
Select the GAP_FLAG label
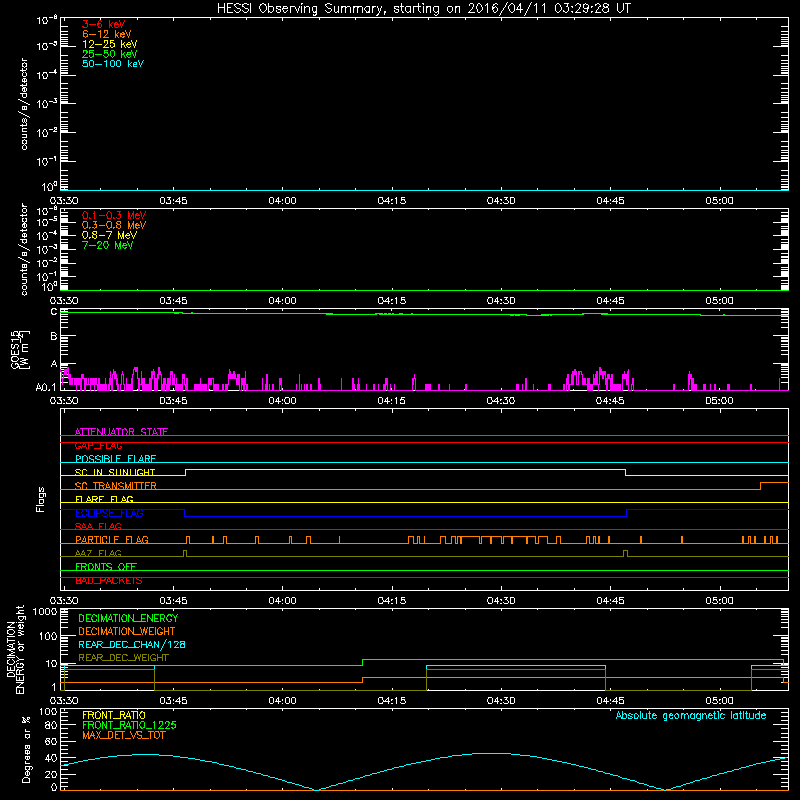[98, 445]
